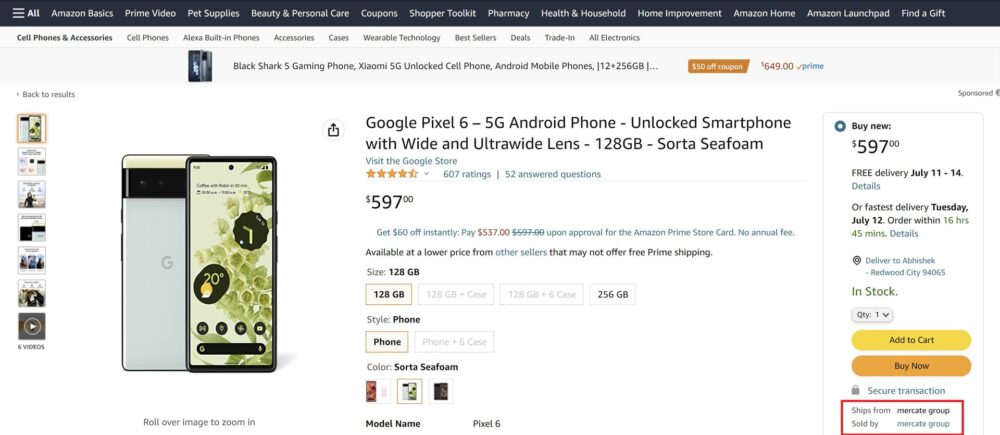
Task: Click the share icon above product image
Action: 334,130
